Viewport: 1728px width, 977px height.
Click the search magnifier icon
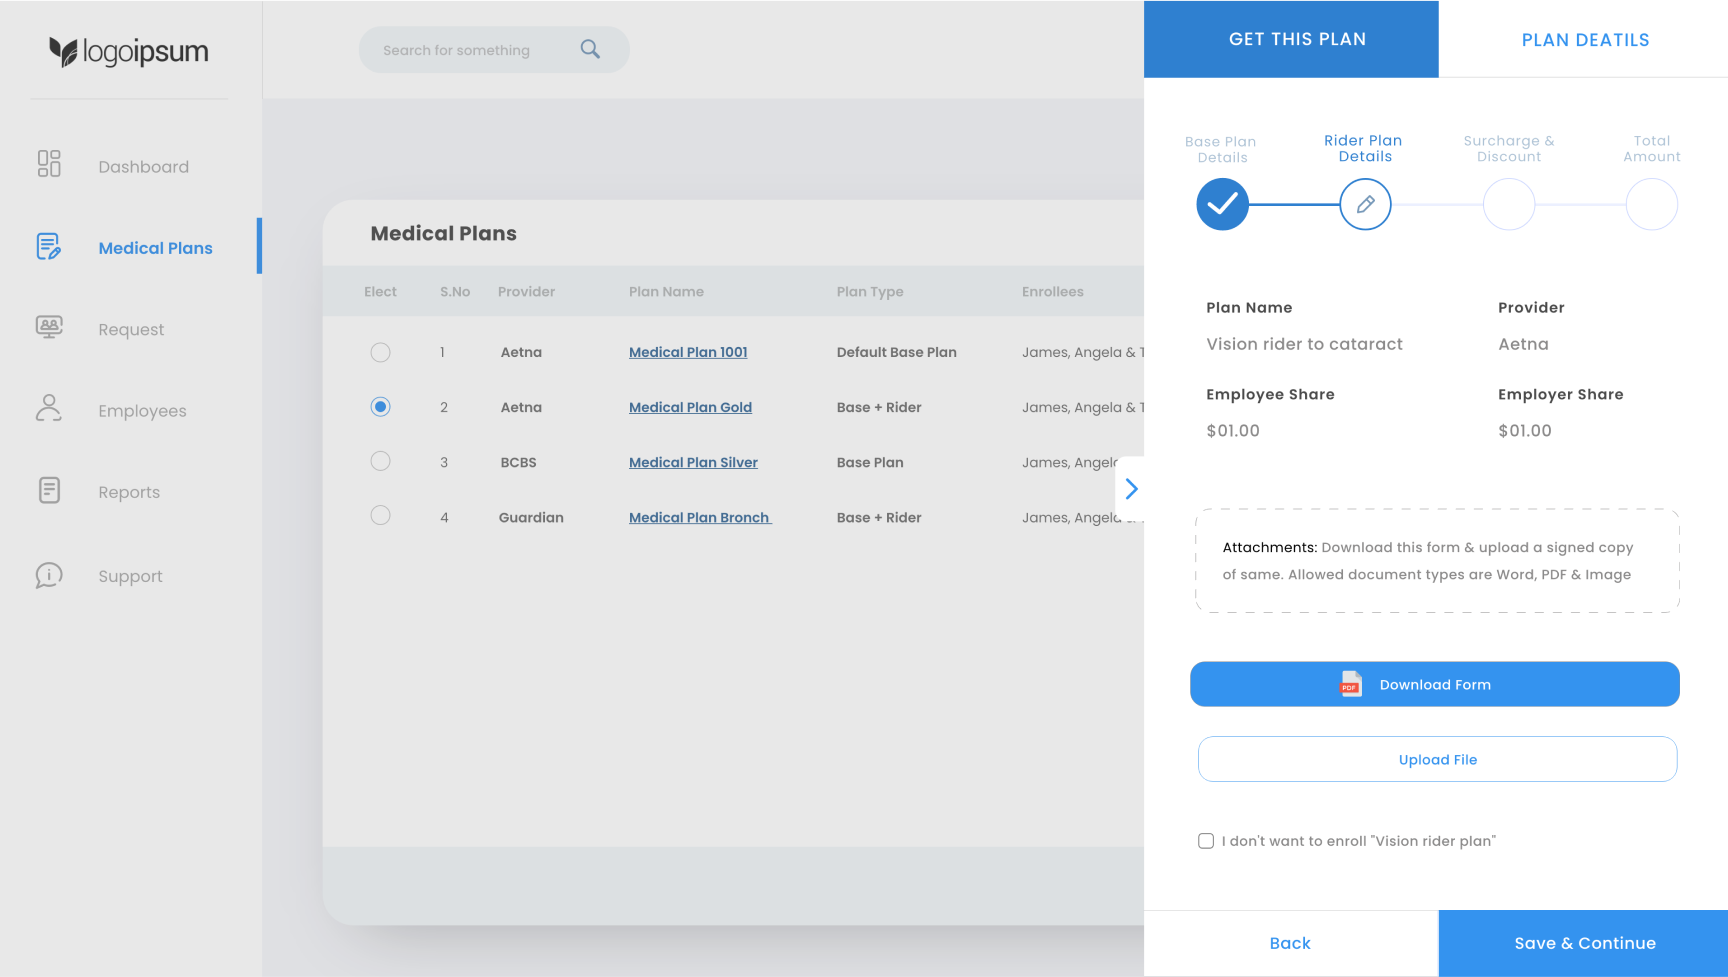pyautogui.click(x=590, y=49)
